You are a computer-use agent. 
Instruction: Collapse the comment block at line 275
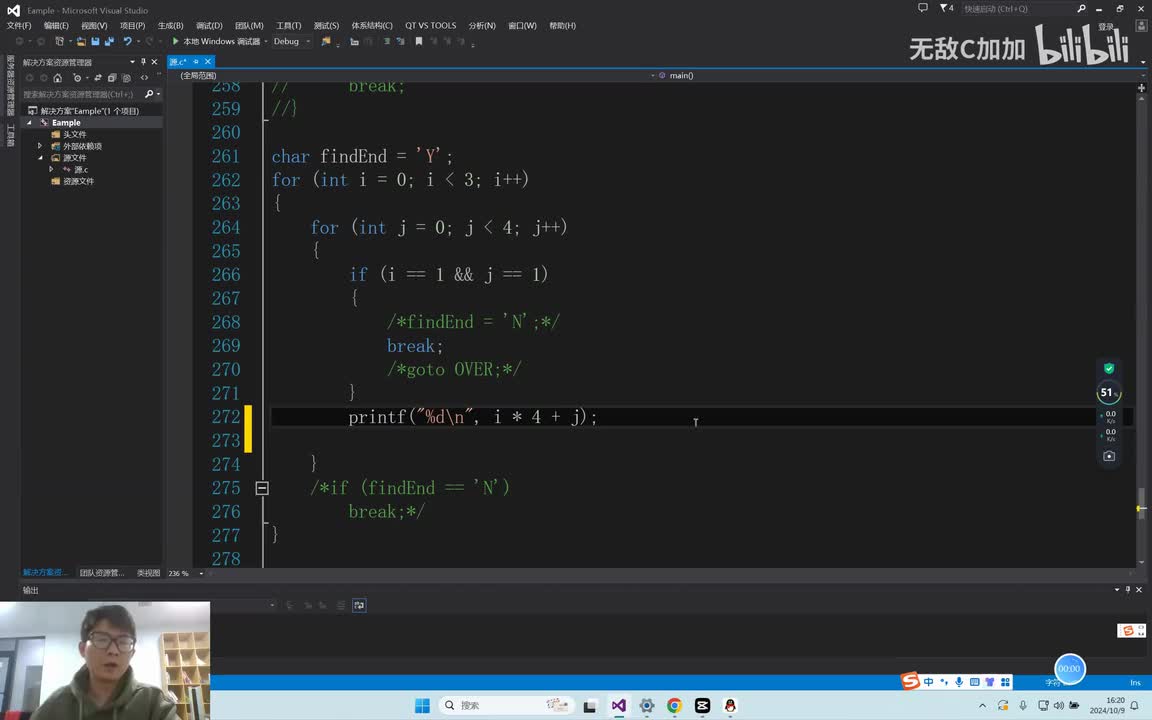tap(262, 488)
